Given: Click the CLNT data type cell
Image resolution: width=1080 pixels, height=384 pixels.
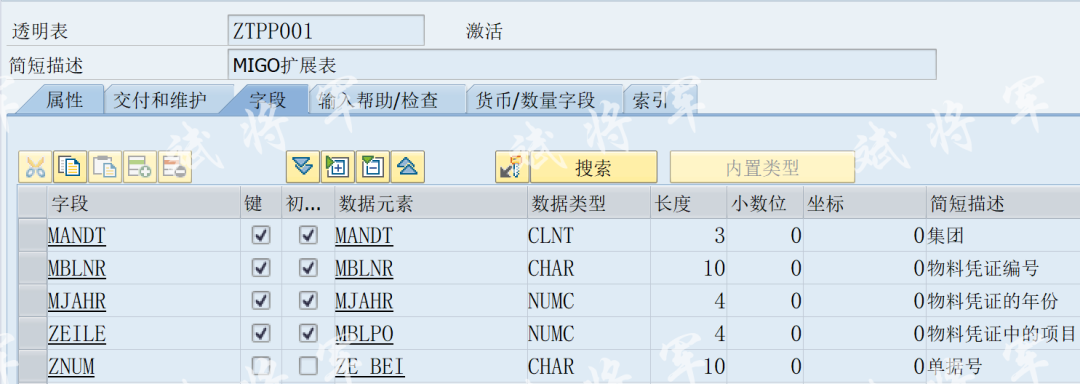Looking at the screenshot, I should (x=589, y=236).
